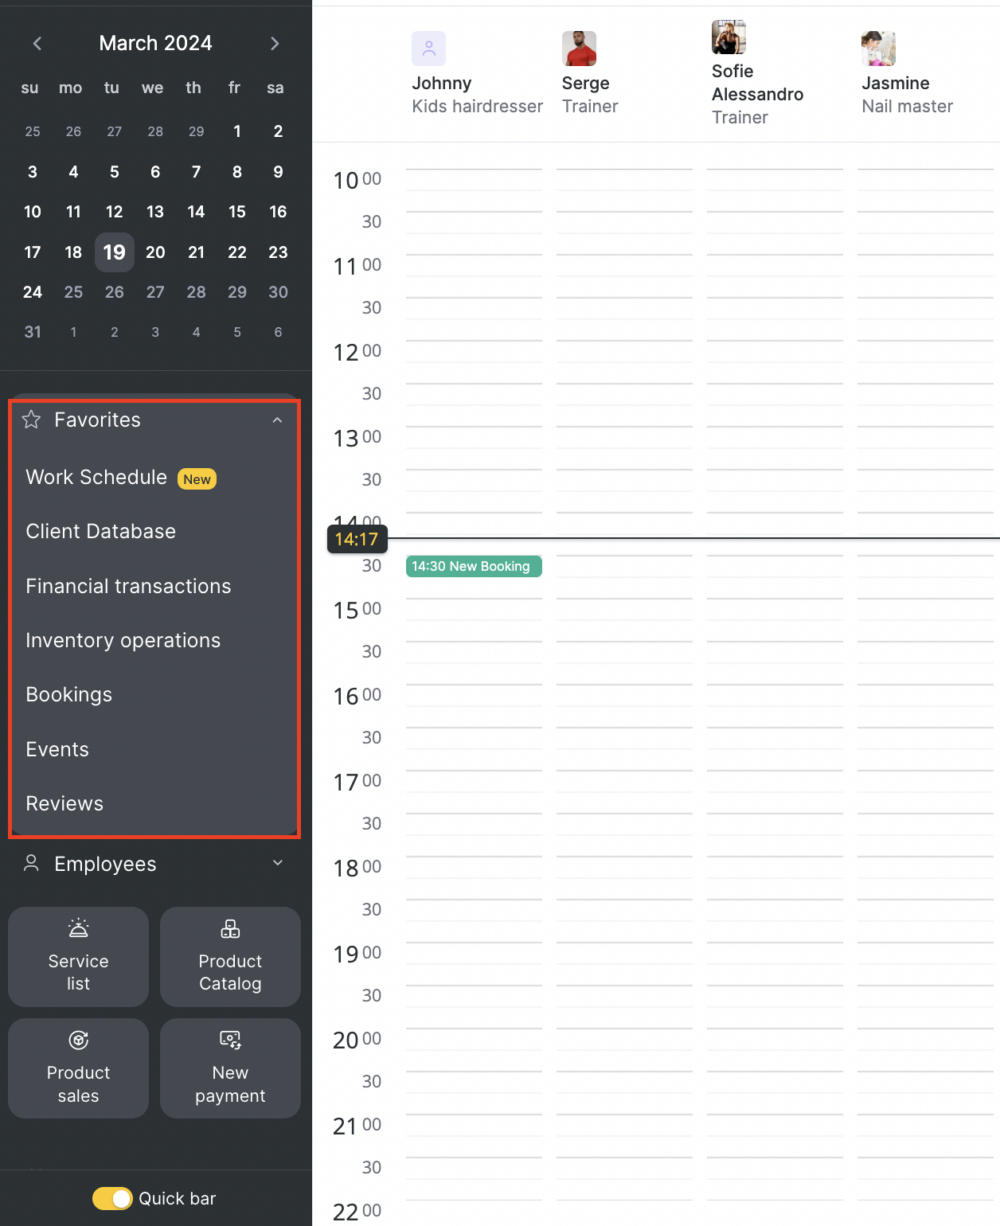Image resolution: width=1000 pixels, height=1226 pixels.
Task: Click the Service list bell icon
Action: [78, 929]
